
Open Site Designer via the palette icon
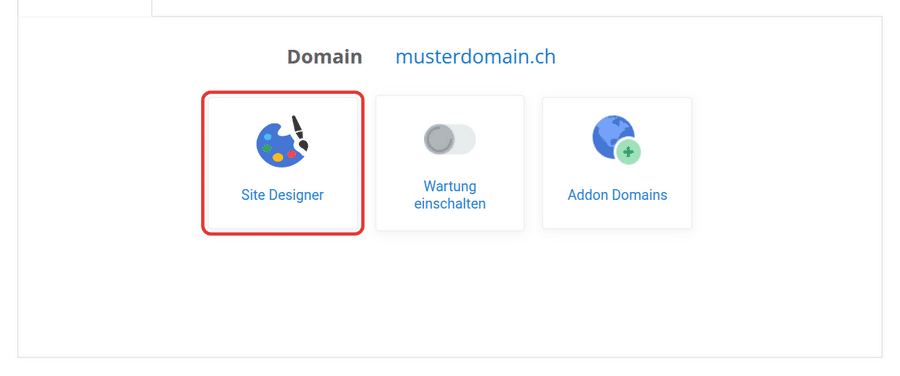[x=282, y=141]
